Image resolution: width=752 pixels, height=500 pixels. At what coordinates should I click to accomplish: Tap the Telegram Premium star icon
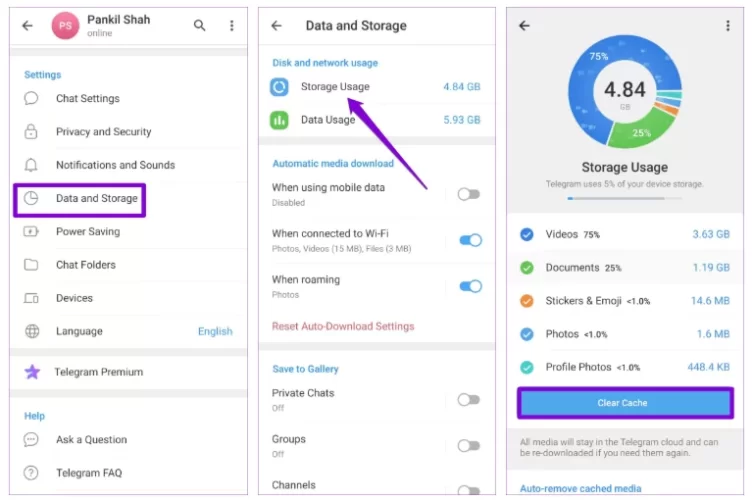(x=32, y=372)
